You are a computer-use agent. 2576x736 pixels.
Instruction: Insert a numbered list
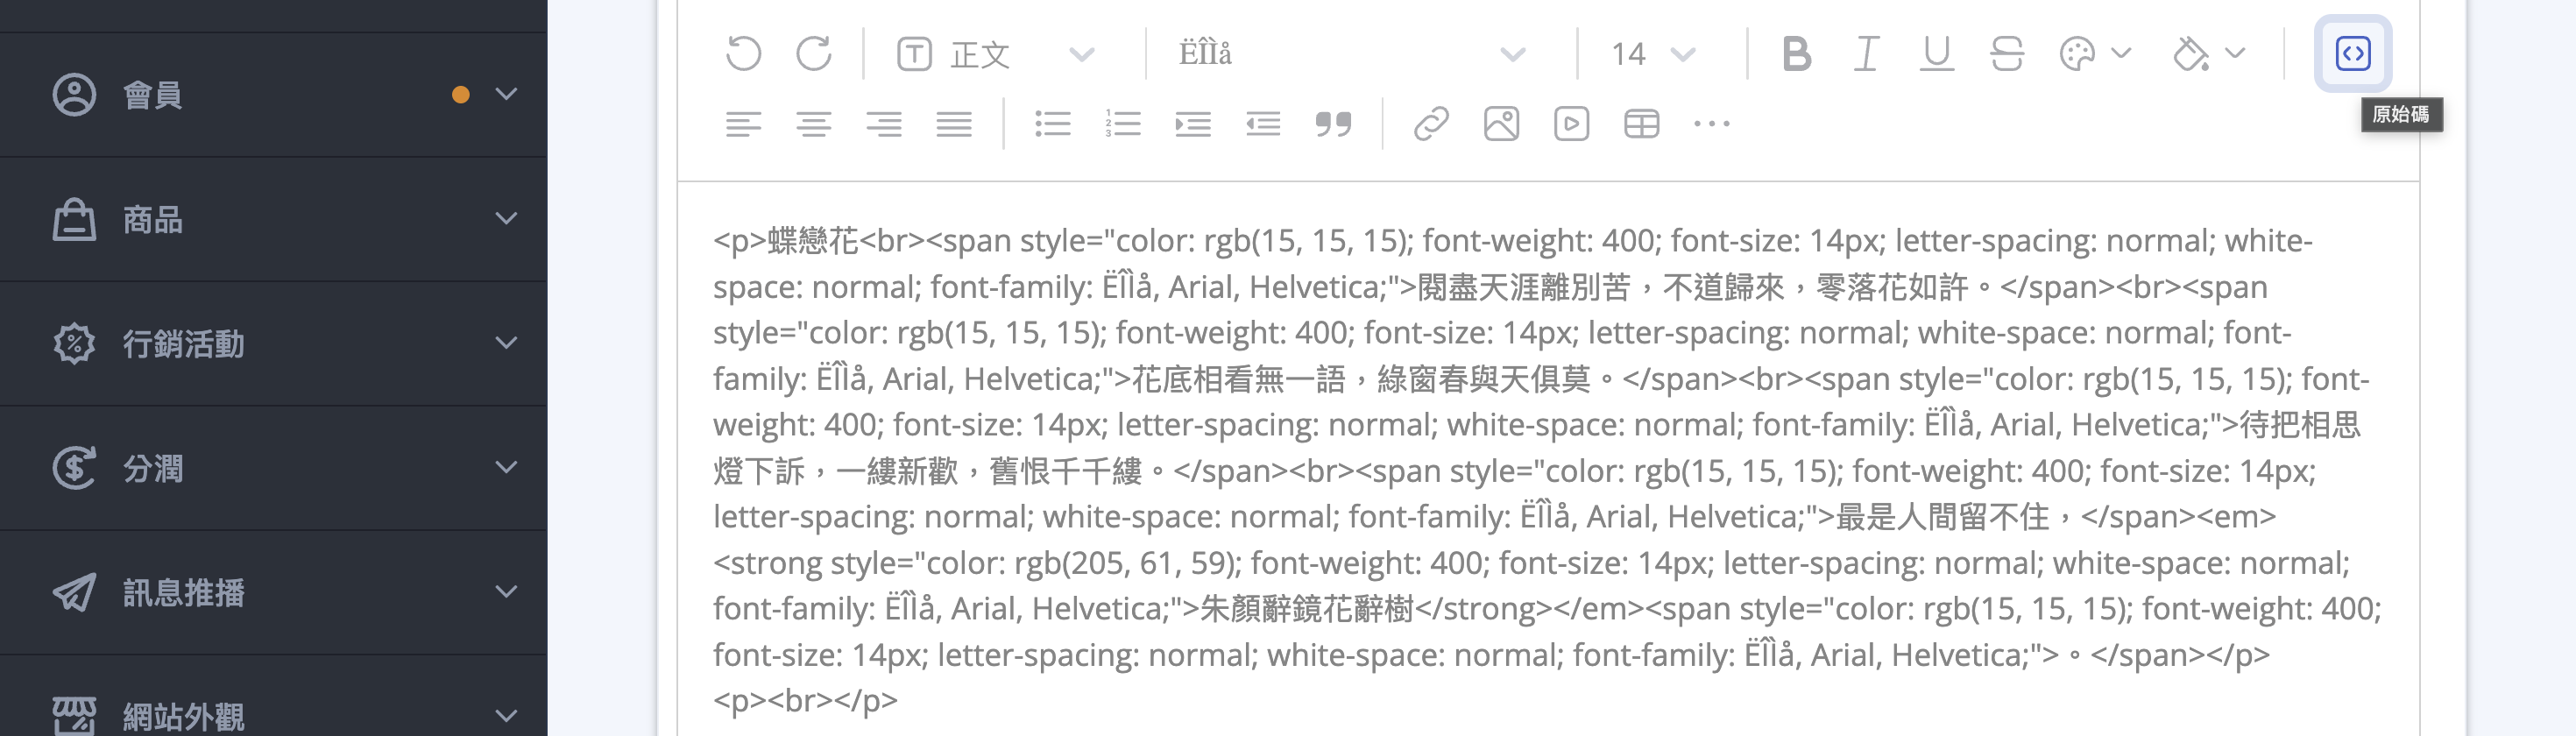pos(1123,124)
